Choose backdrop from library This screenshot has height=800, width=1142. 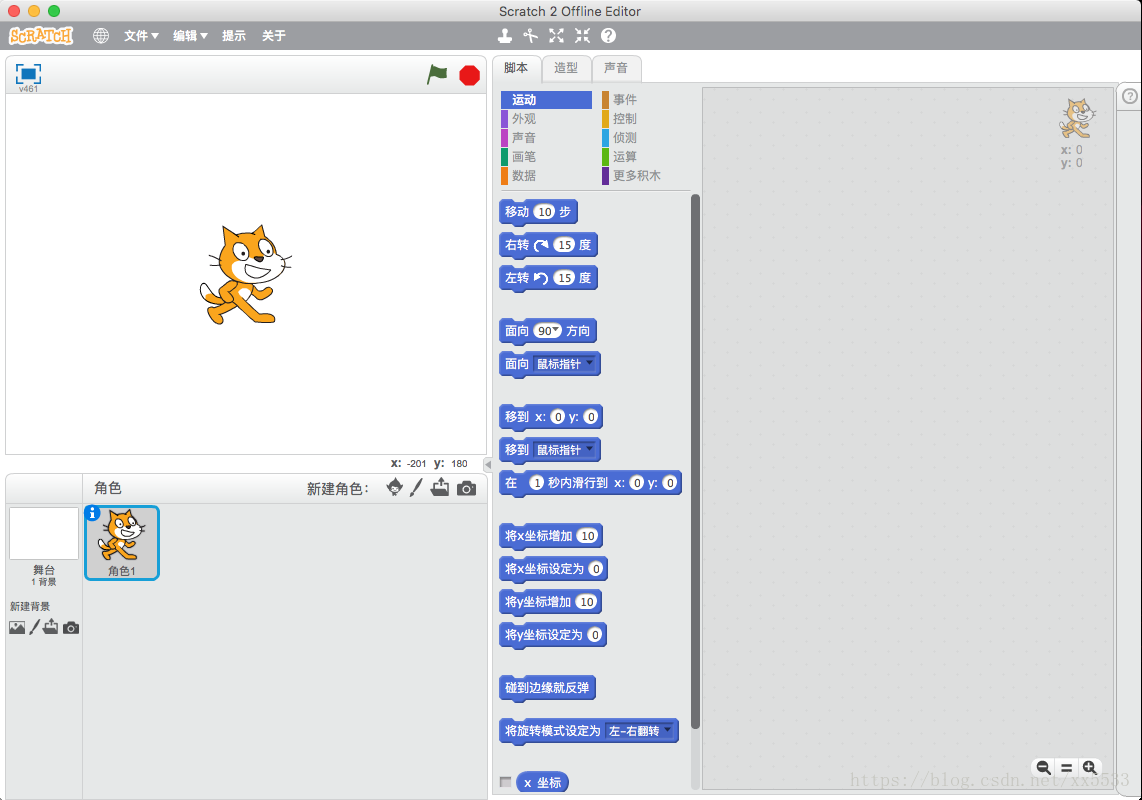17,627
